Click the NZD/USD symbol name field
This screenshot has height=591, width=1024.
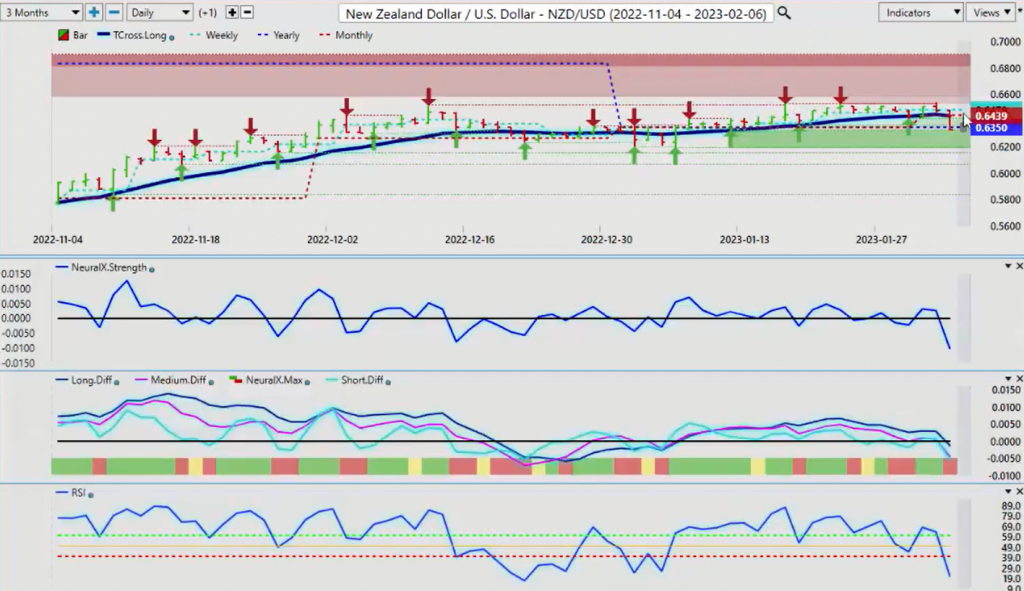[556, 13]
